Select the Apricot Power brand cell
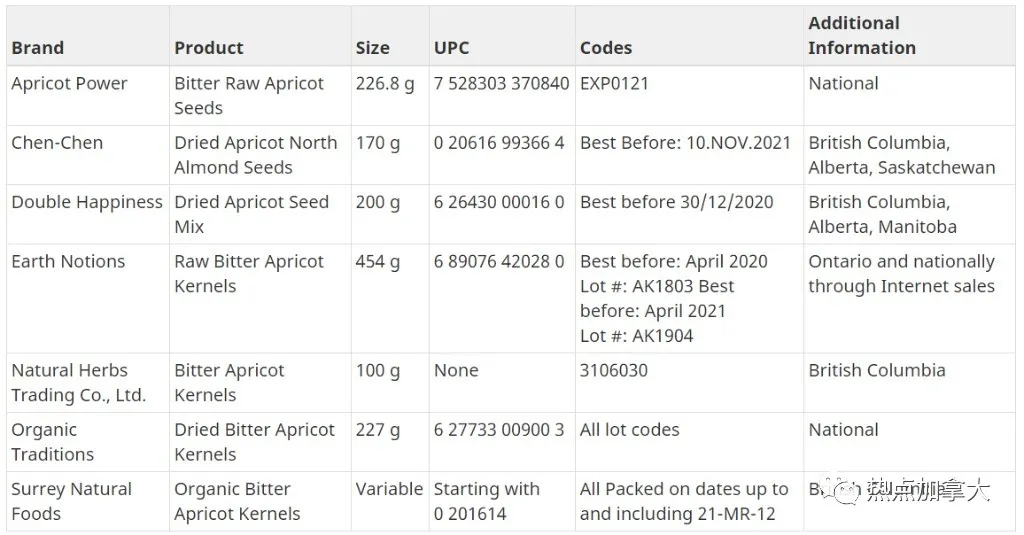The width and height of the screenshot is (1024, 535). coord(88,95)
